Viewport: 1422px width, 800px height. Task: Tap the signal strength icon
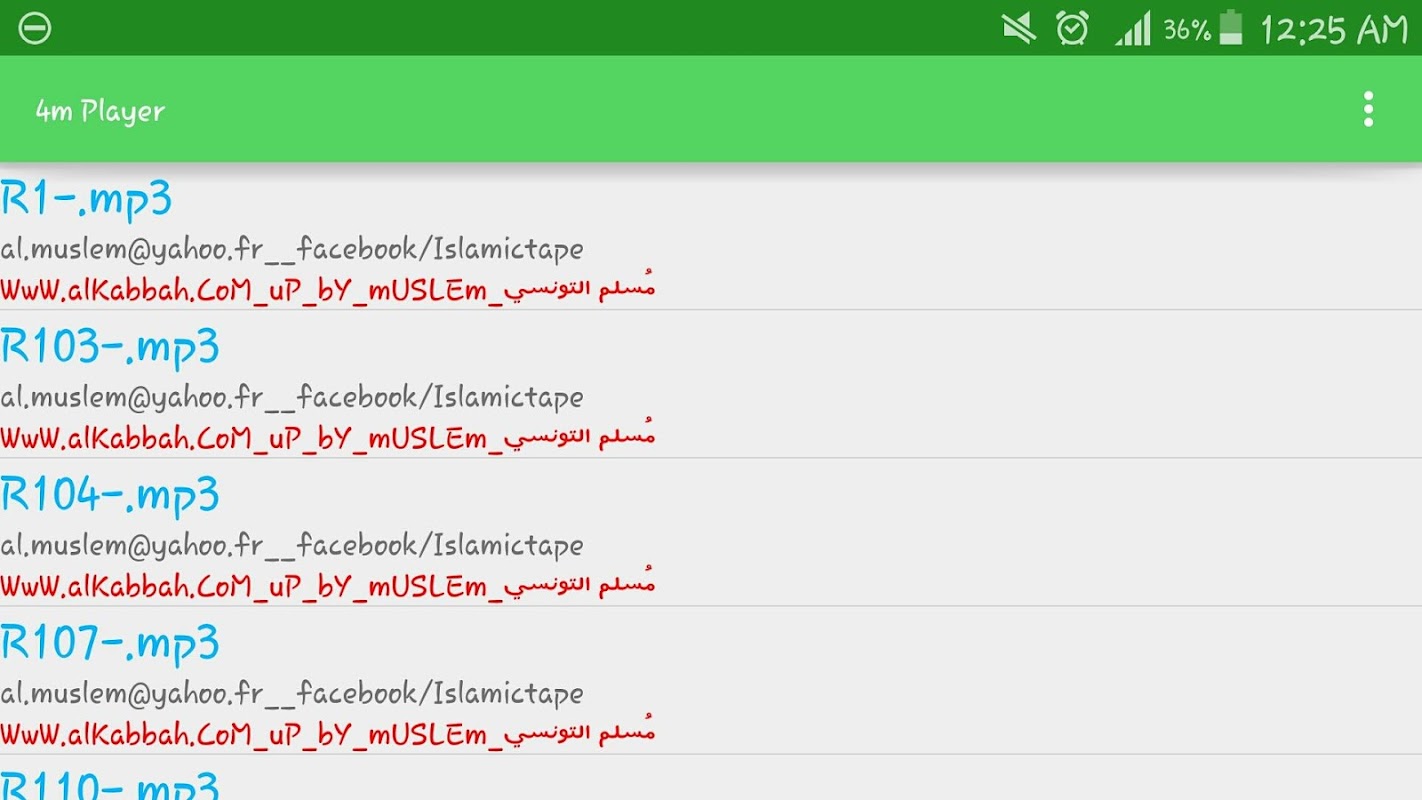(x=1133, y=28)
